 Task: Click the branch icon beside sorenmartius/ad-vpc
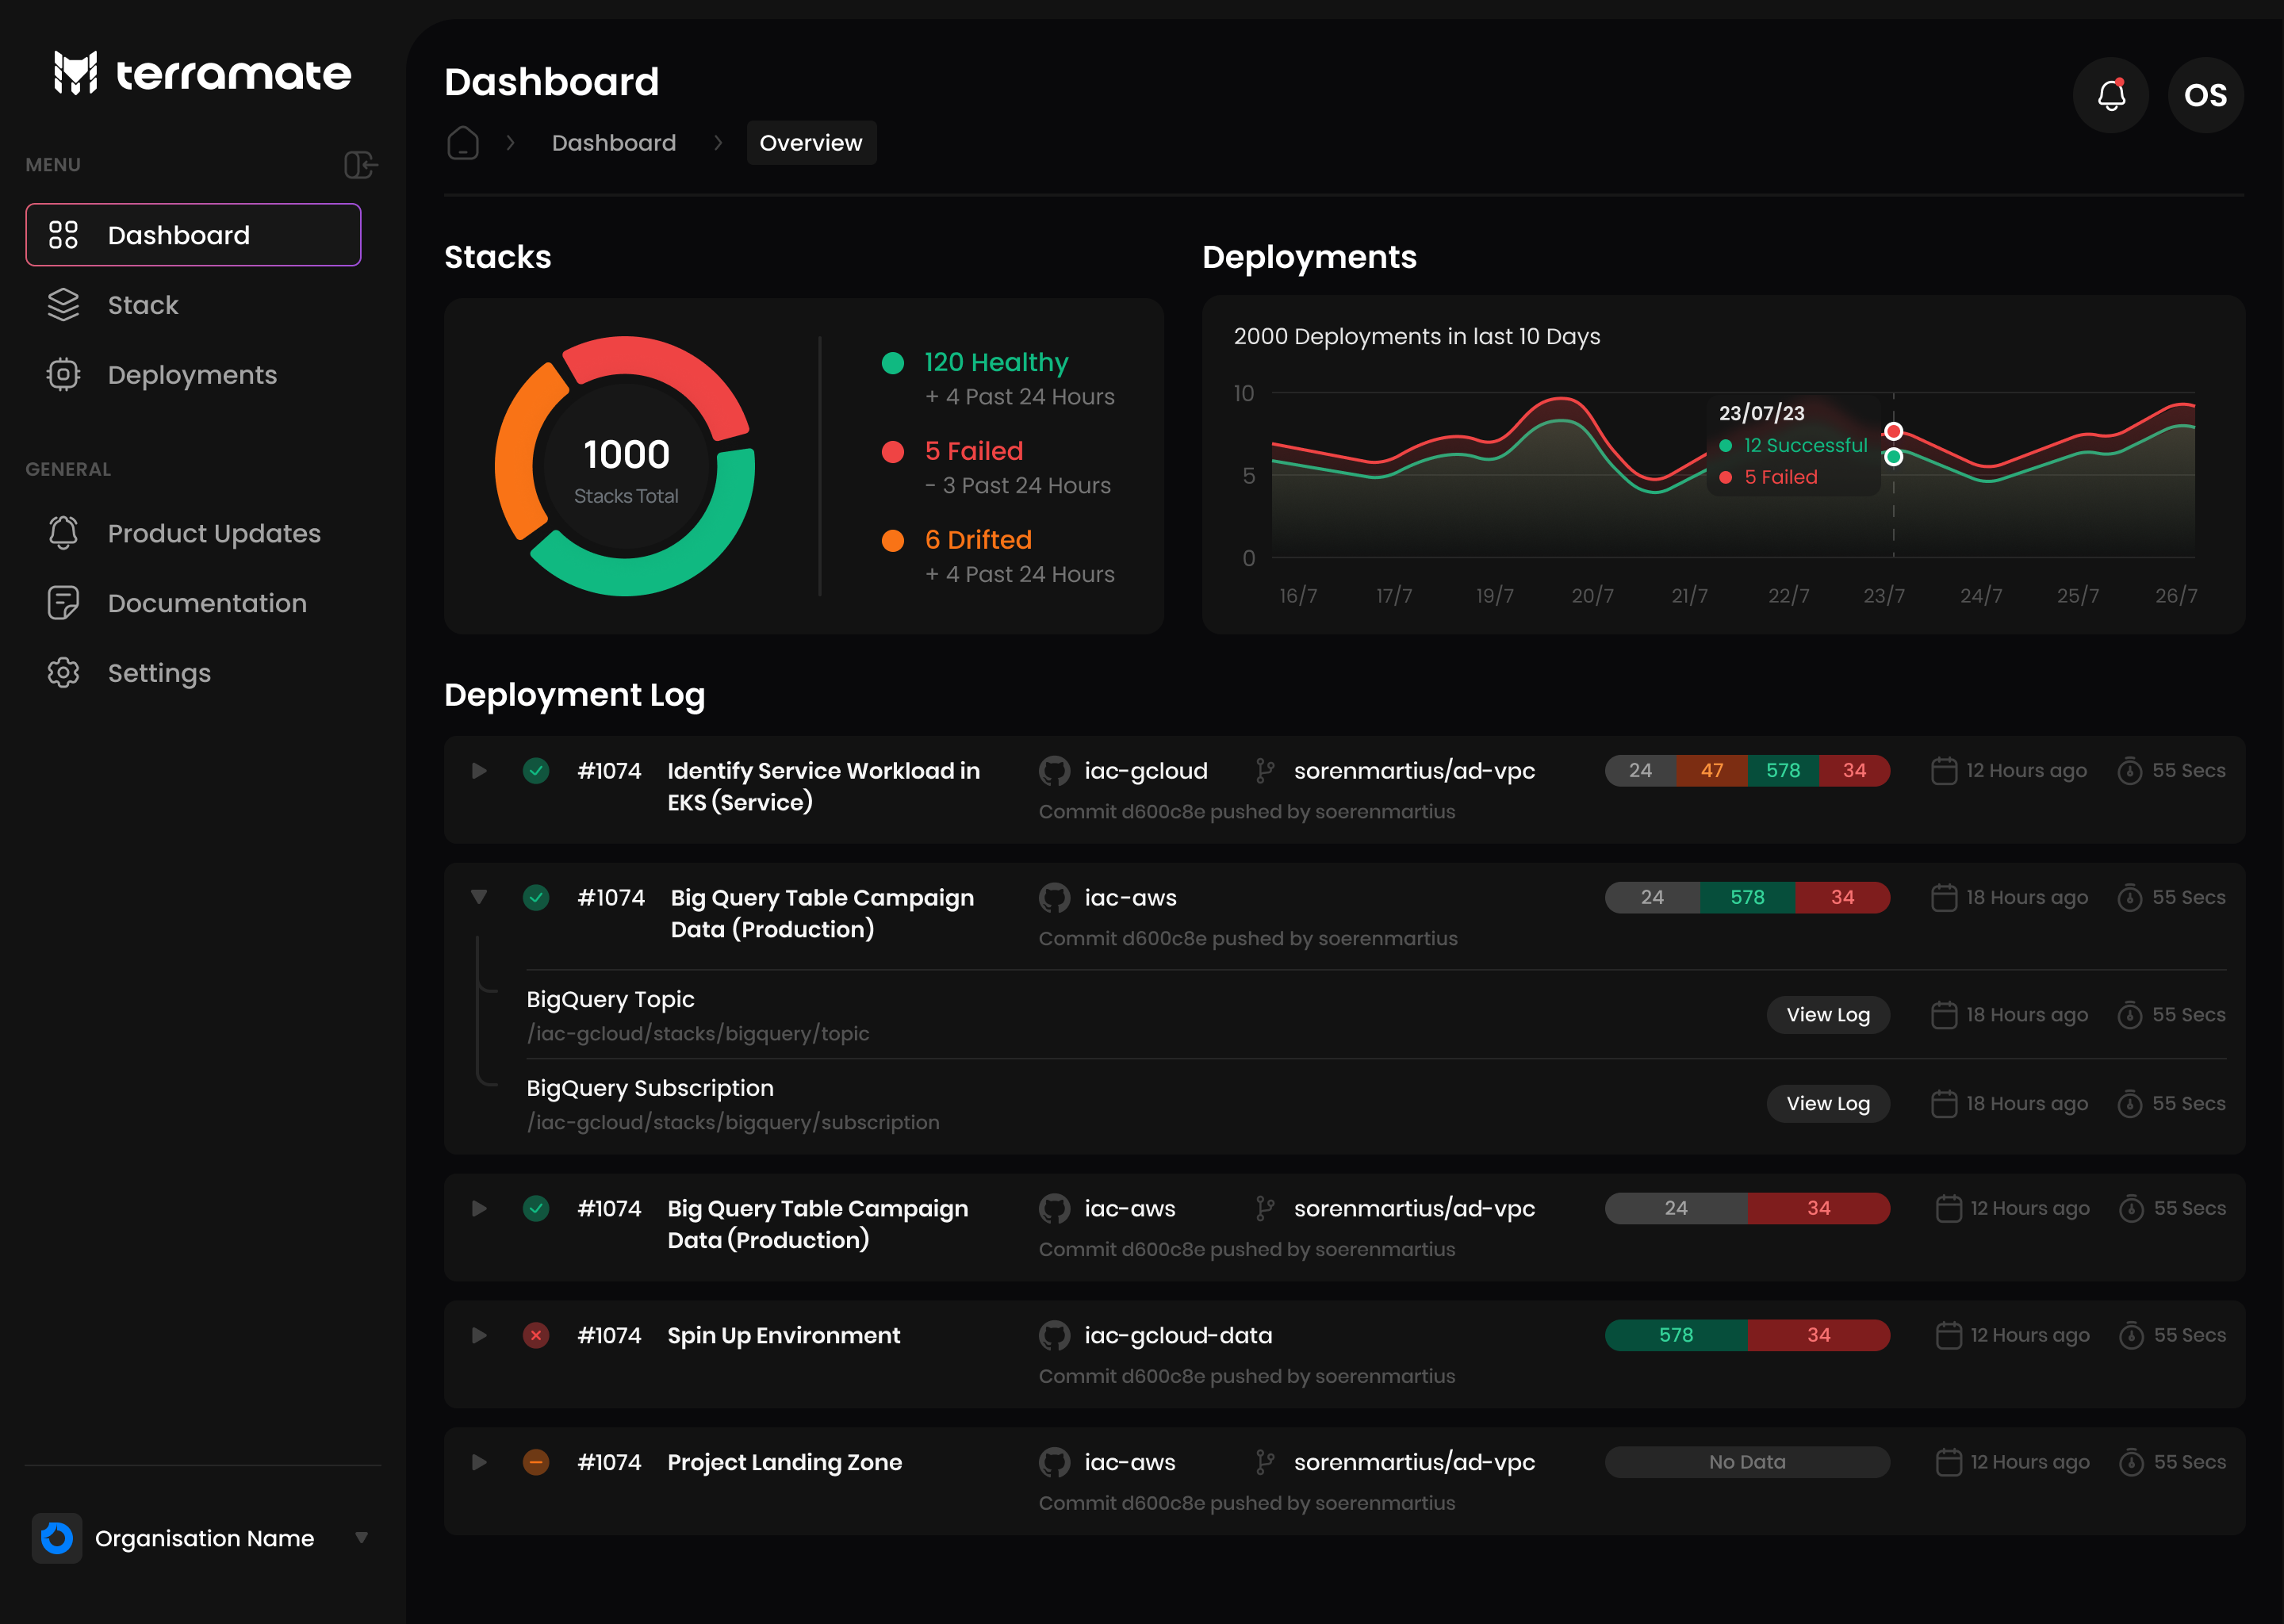(x=1265, y=770)
